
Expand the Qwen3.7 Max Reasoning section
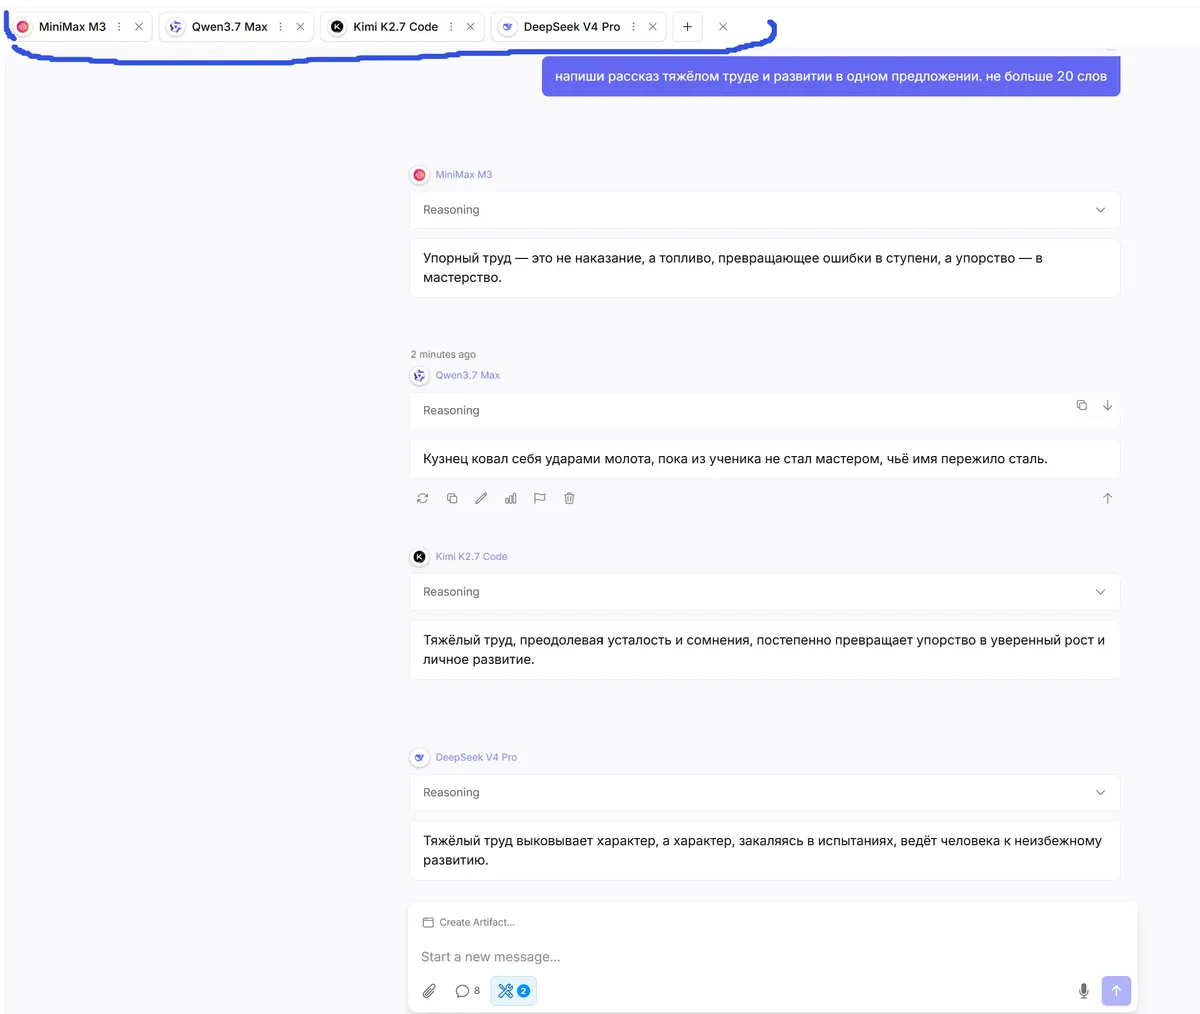point(765,411)
